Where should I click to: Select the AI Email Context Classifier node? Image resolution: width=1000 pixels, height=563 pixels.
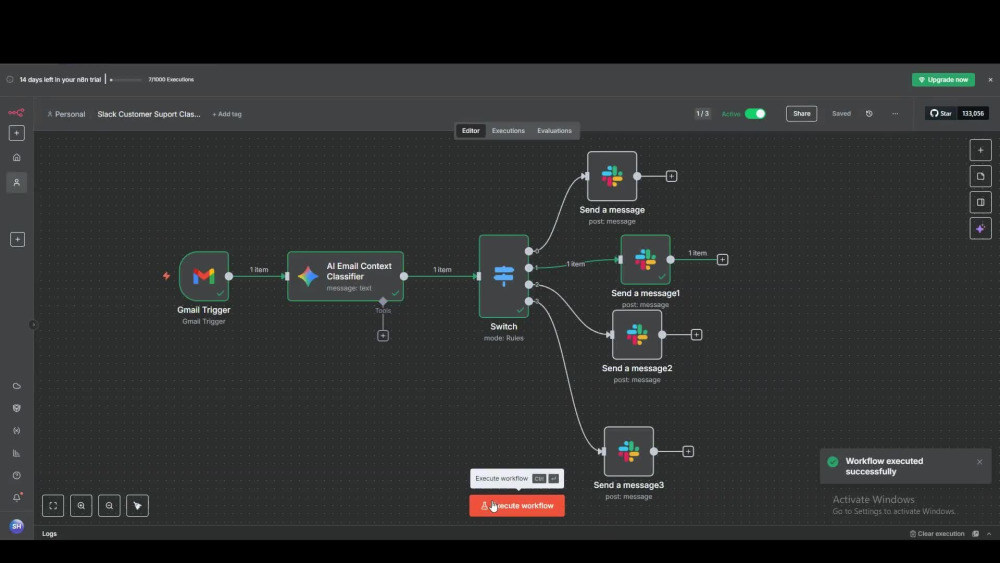(345, 276)
